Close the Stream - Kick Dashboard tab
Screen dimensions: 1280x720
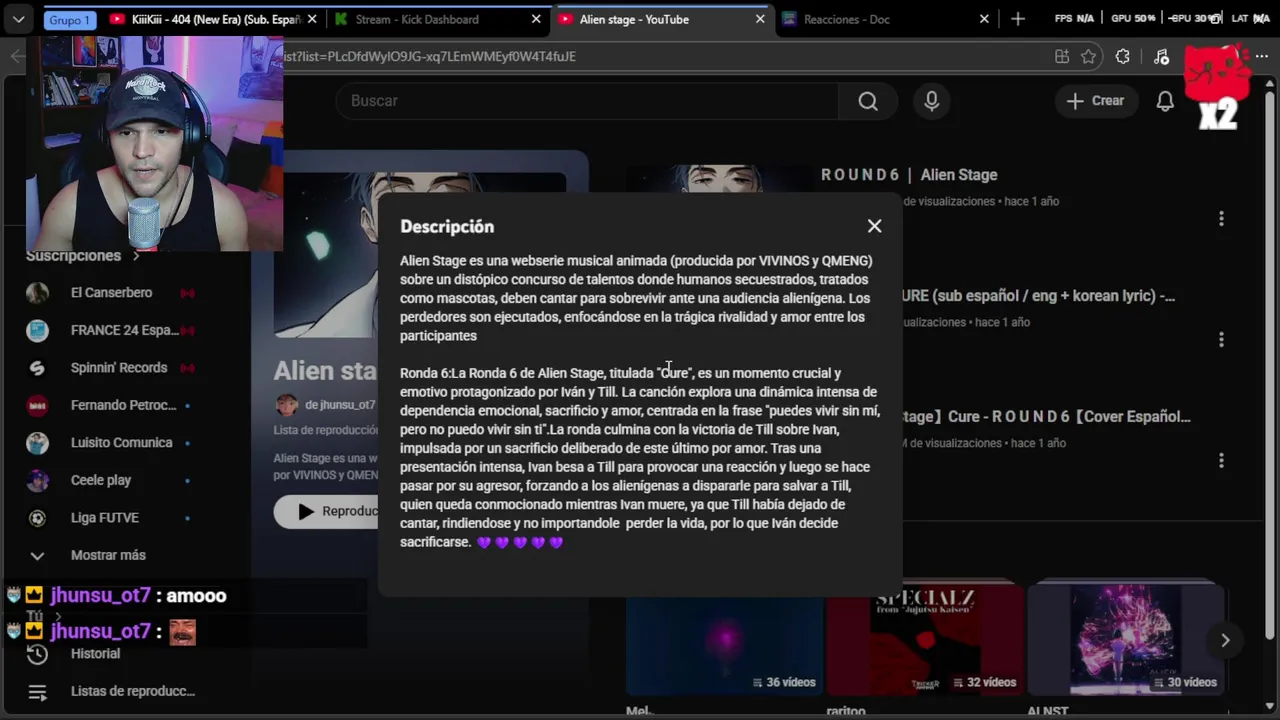tap(536, 19)
